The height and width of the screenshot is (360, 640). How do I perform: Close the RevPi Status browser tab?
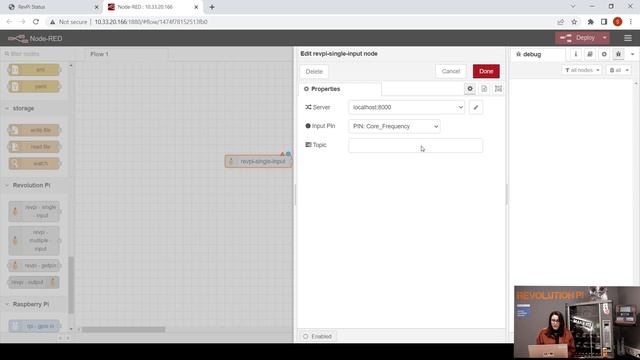(x=97, y=7)
